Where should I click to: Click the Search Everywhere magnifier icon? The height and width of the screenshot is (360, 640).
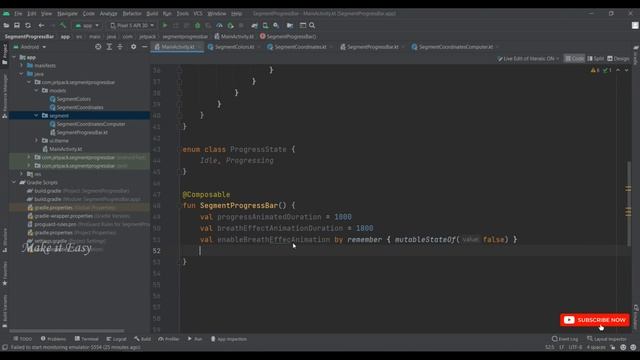click(312, 25)
